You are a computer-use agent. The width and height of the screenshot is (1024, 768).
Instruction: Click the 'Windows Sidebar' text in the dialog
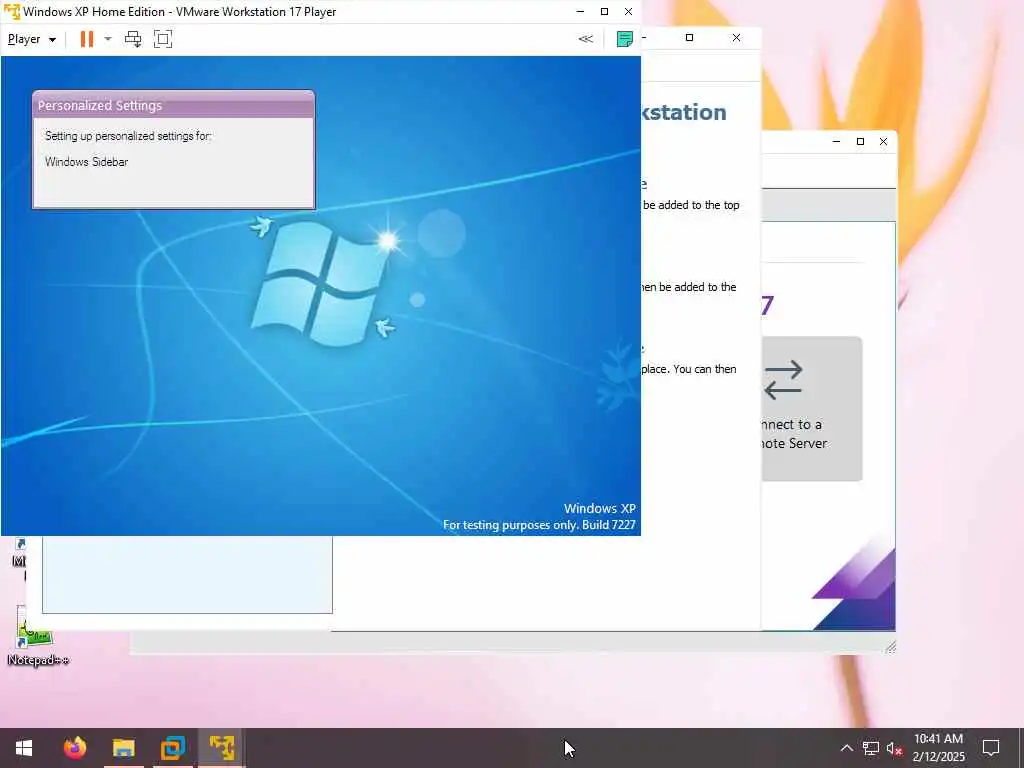[x=86, y=162]
